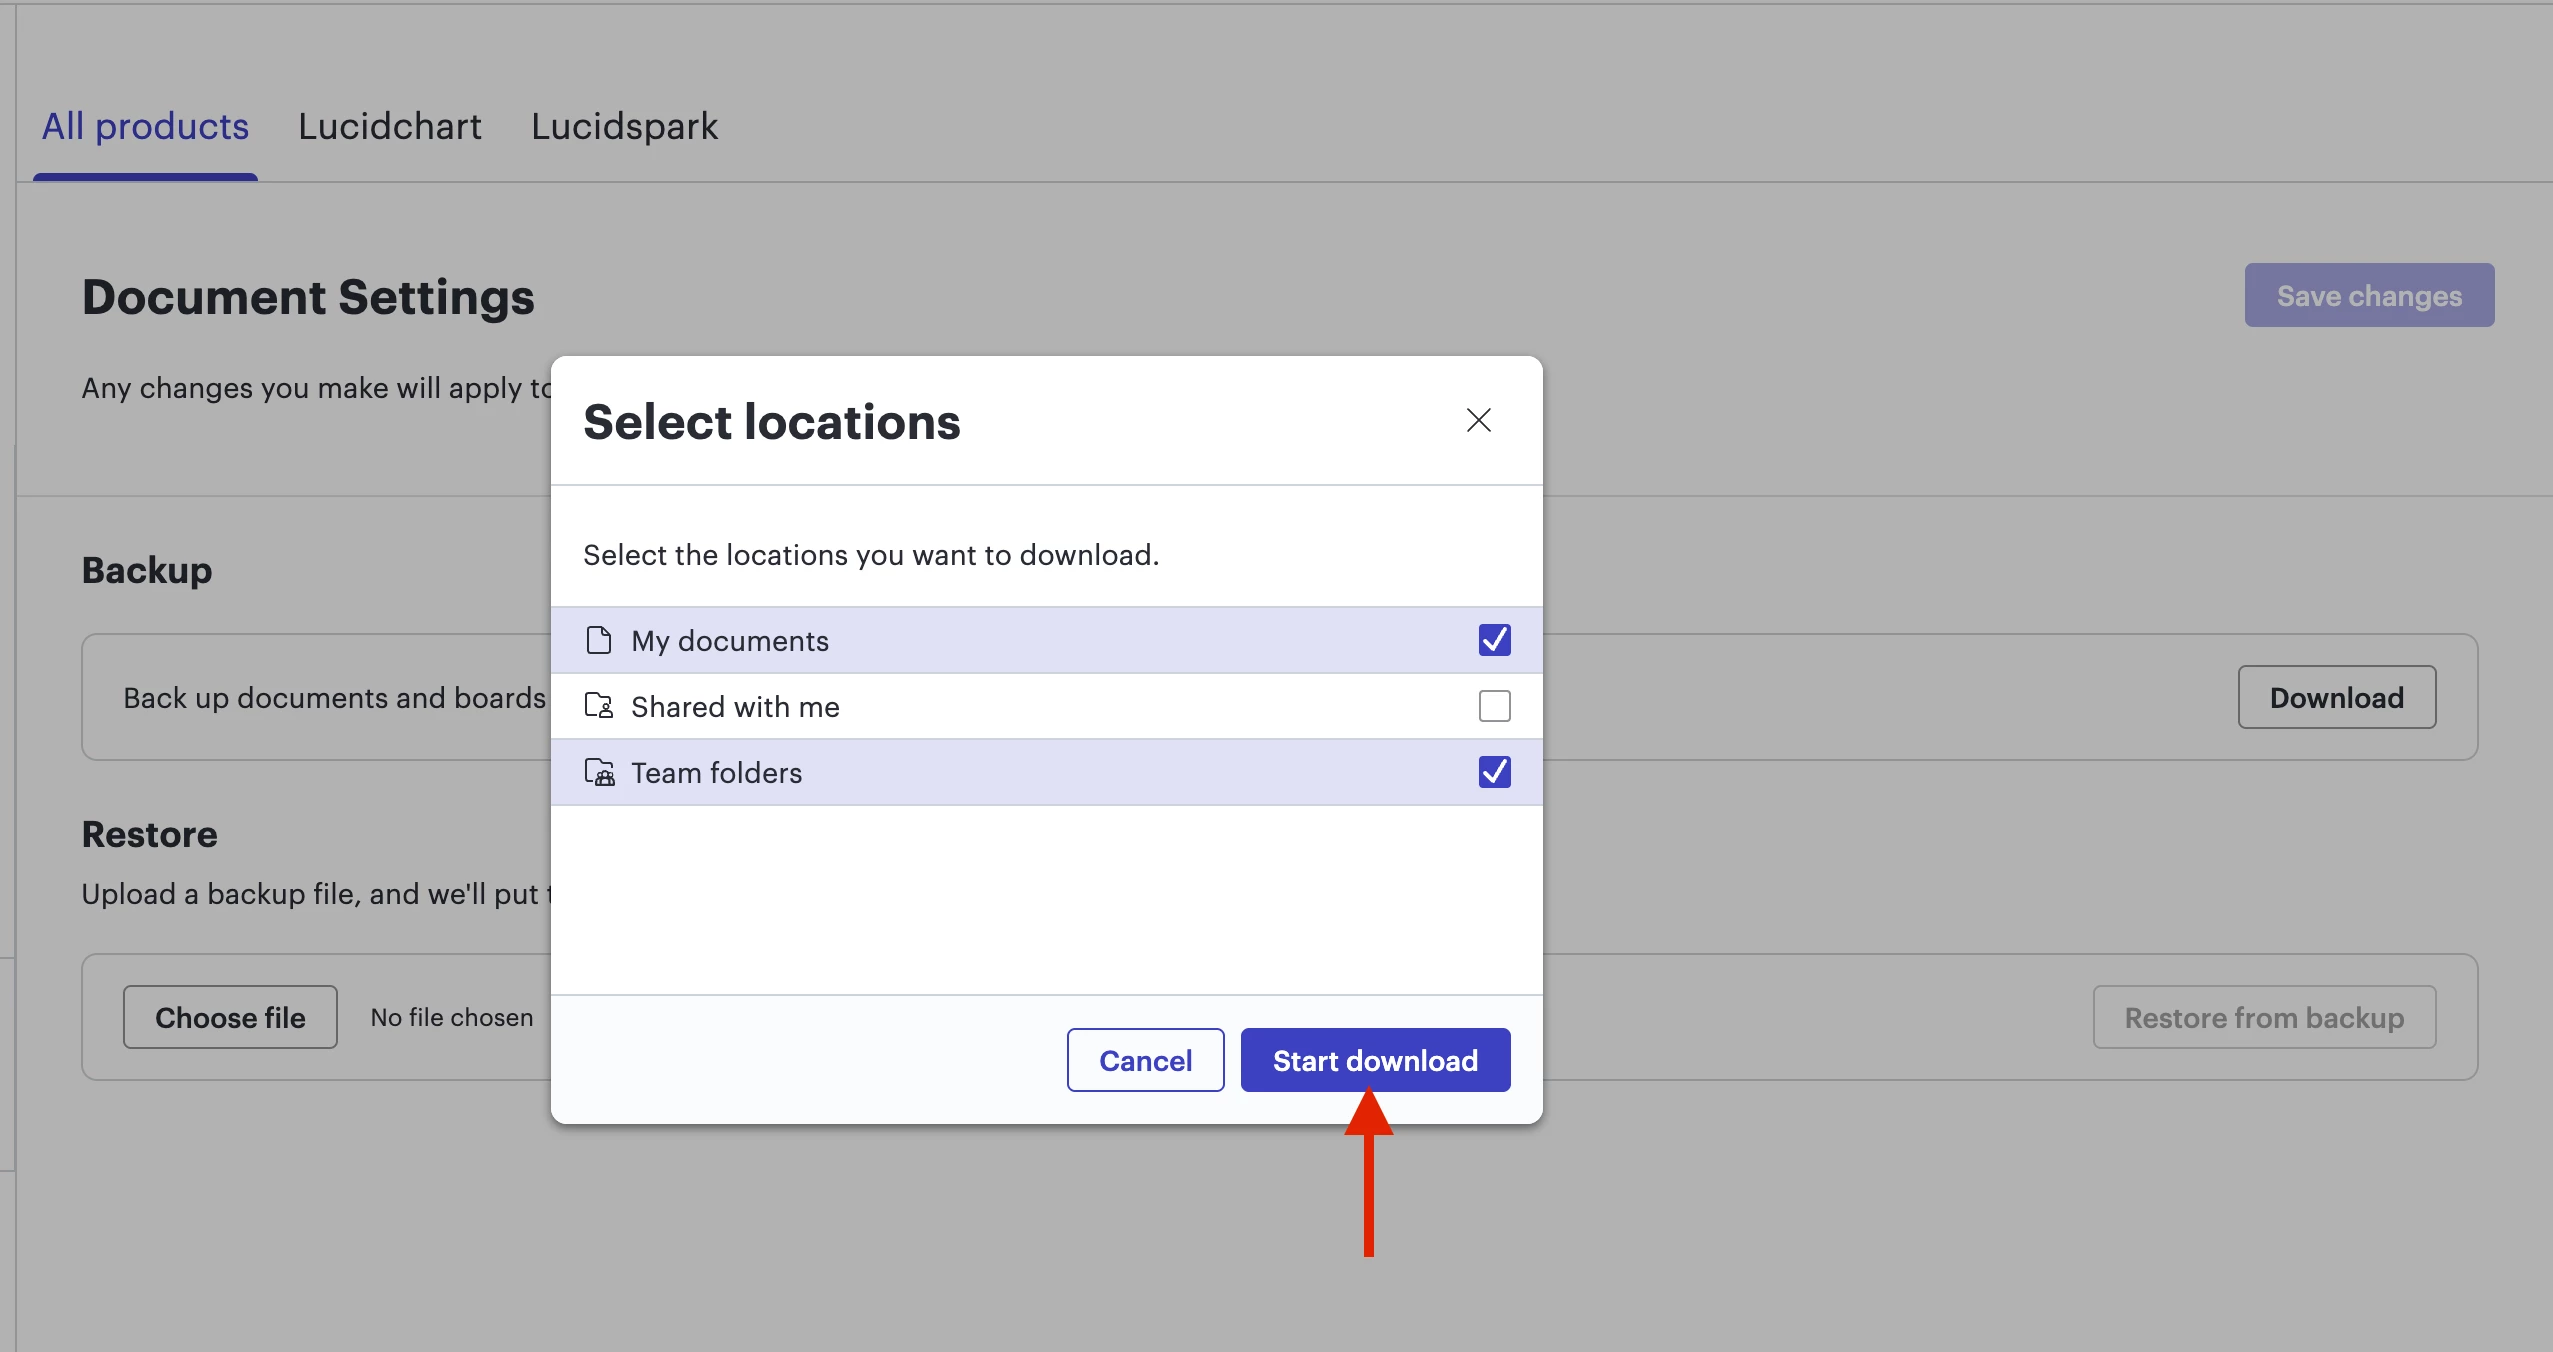Switch to the All products tab
The height and width of the screenshot is (1352, 2553).
click(145, 127)
